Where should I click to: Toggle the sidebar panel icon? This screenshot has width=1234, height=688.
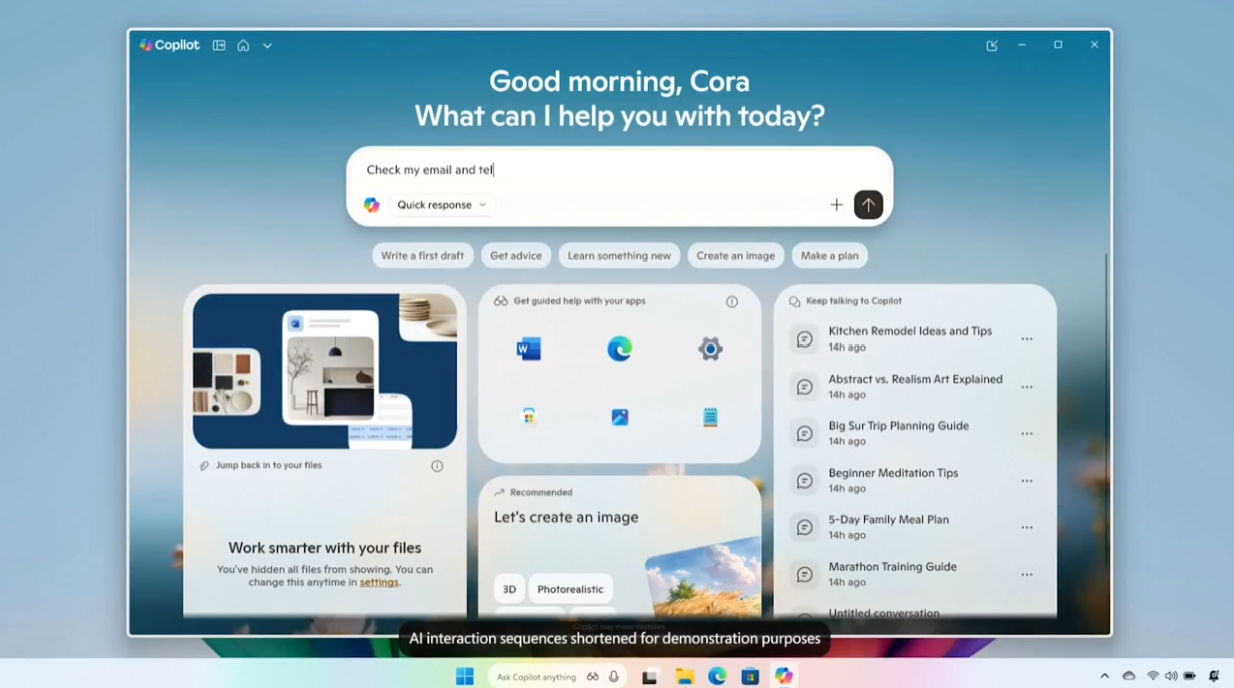click(x=219, y=45)
